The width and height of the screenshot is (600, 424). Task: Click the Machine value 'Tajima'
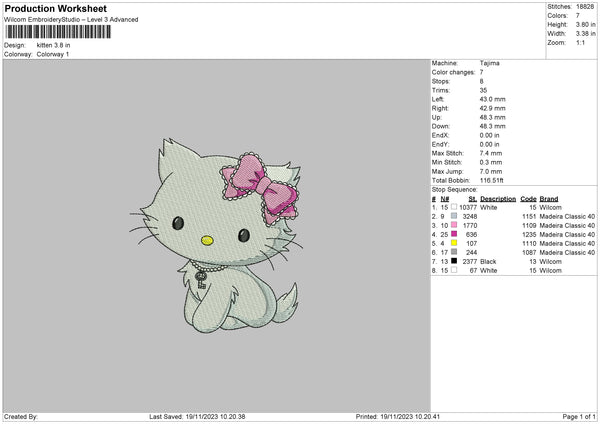click(x=489, y=63)
